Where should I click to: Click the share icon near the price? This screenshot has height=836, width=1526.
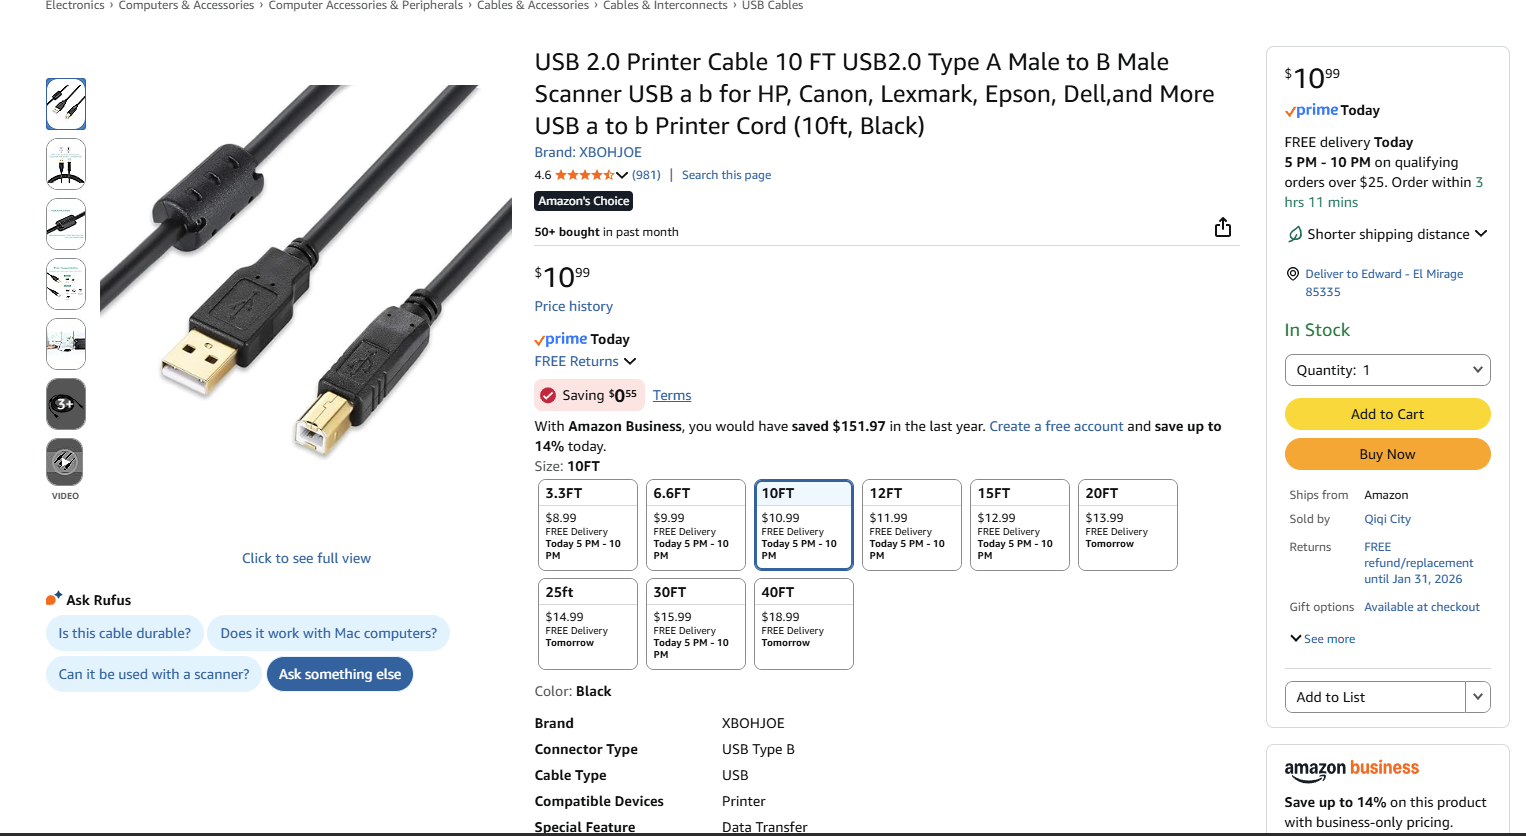tap(1222, 228)
